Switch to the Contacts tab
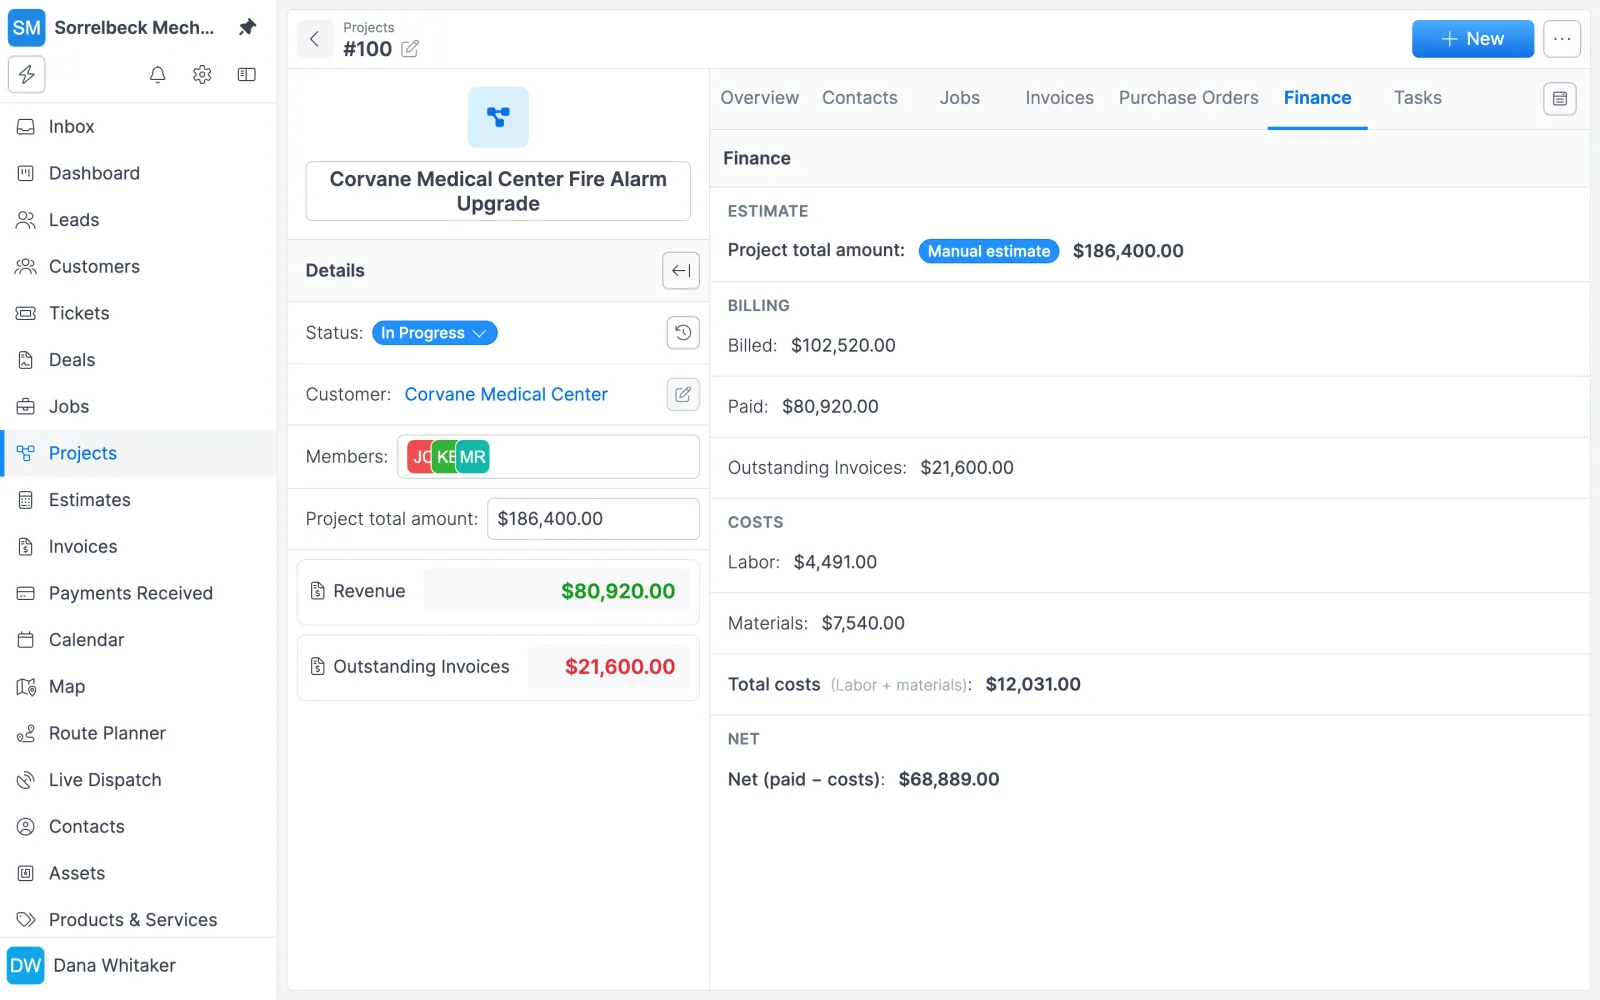Image resolution: width=1600 pixels, height=1000 pixels. 860,98
